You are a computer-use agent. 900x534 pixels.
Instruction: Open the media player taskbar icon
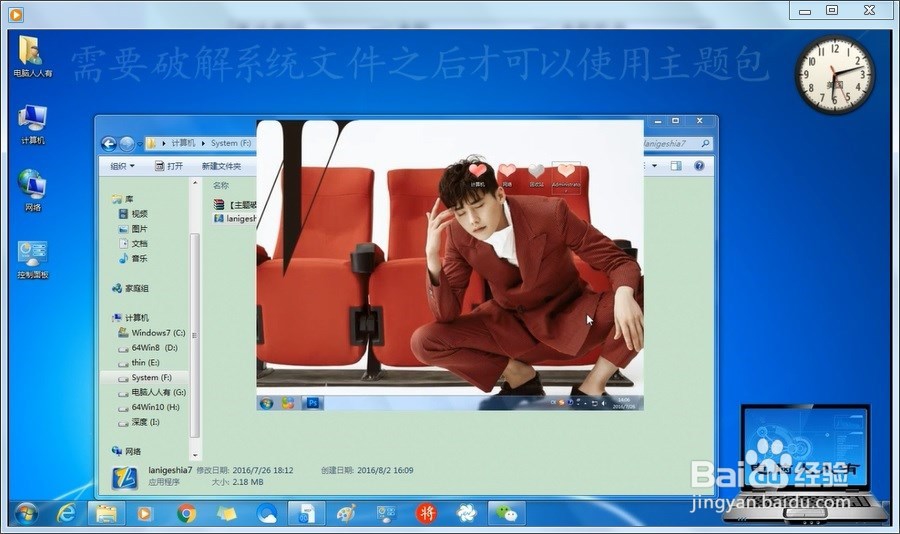[144, 513]
